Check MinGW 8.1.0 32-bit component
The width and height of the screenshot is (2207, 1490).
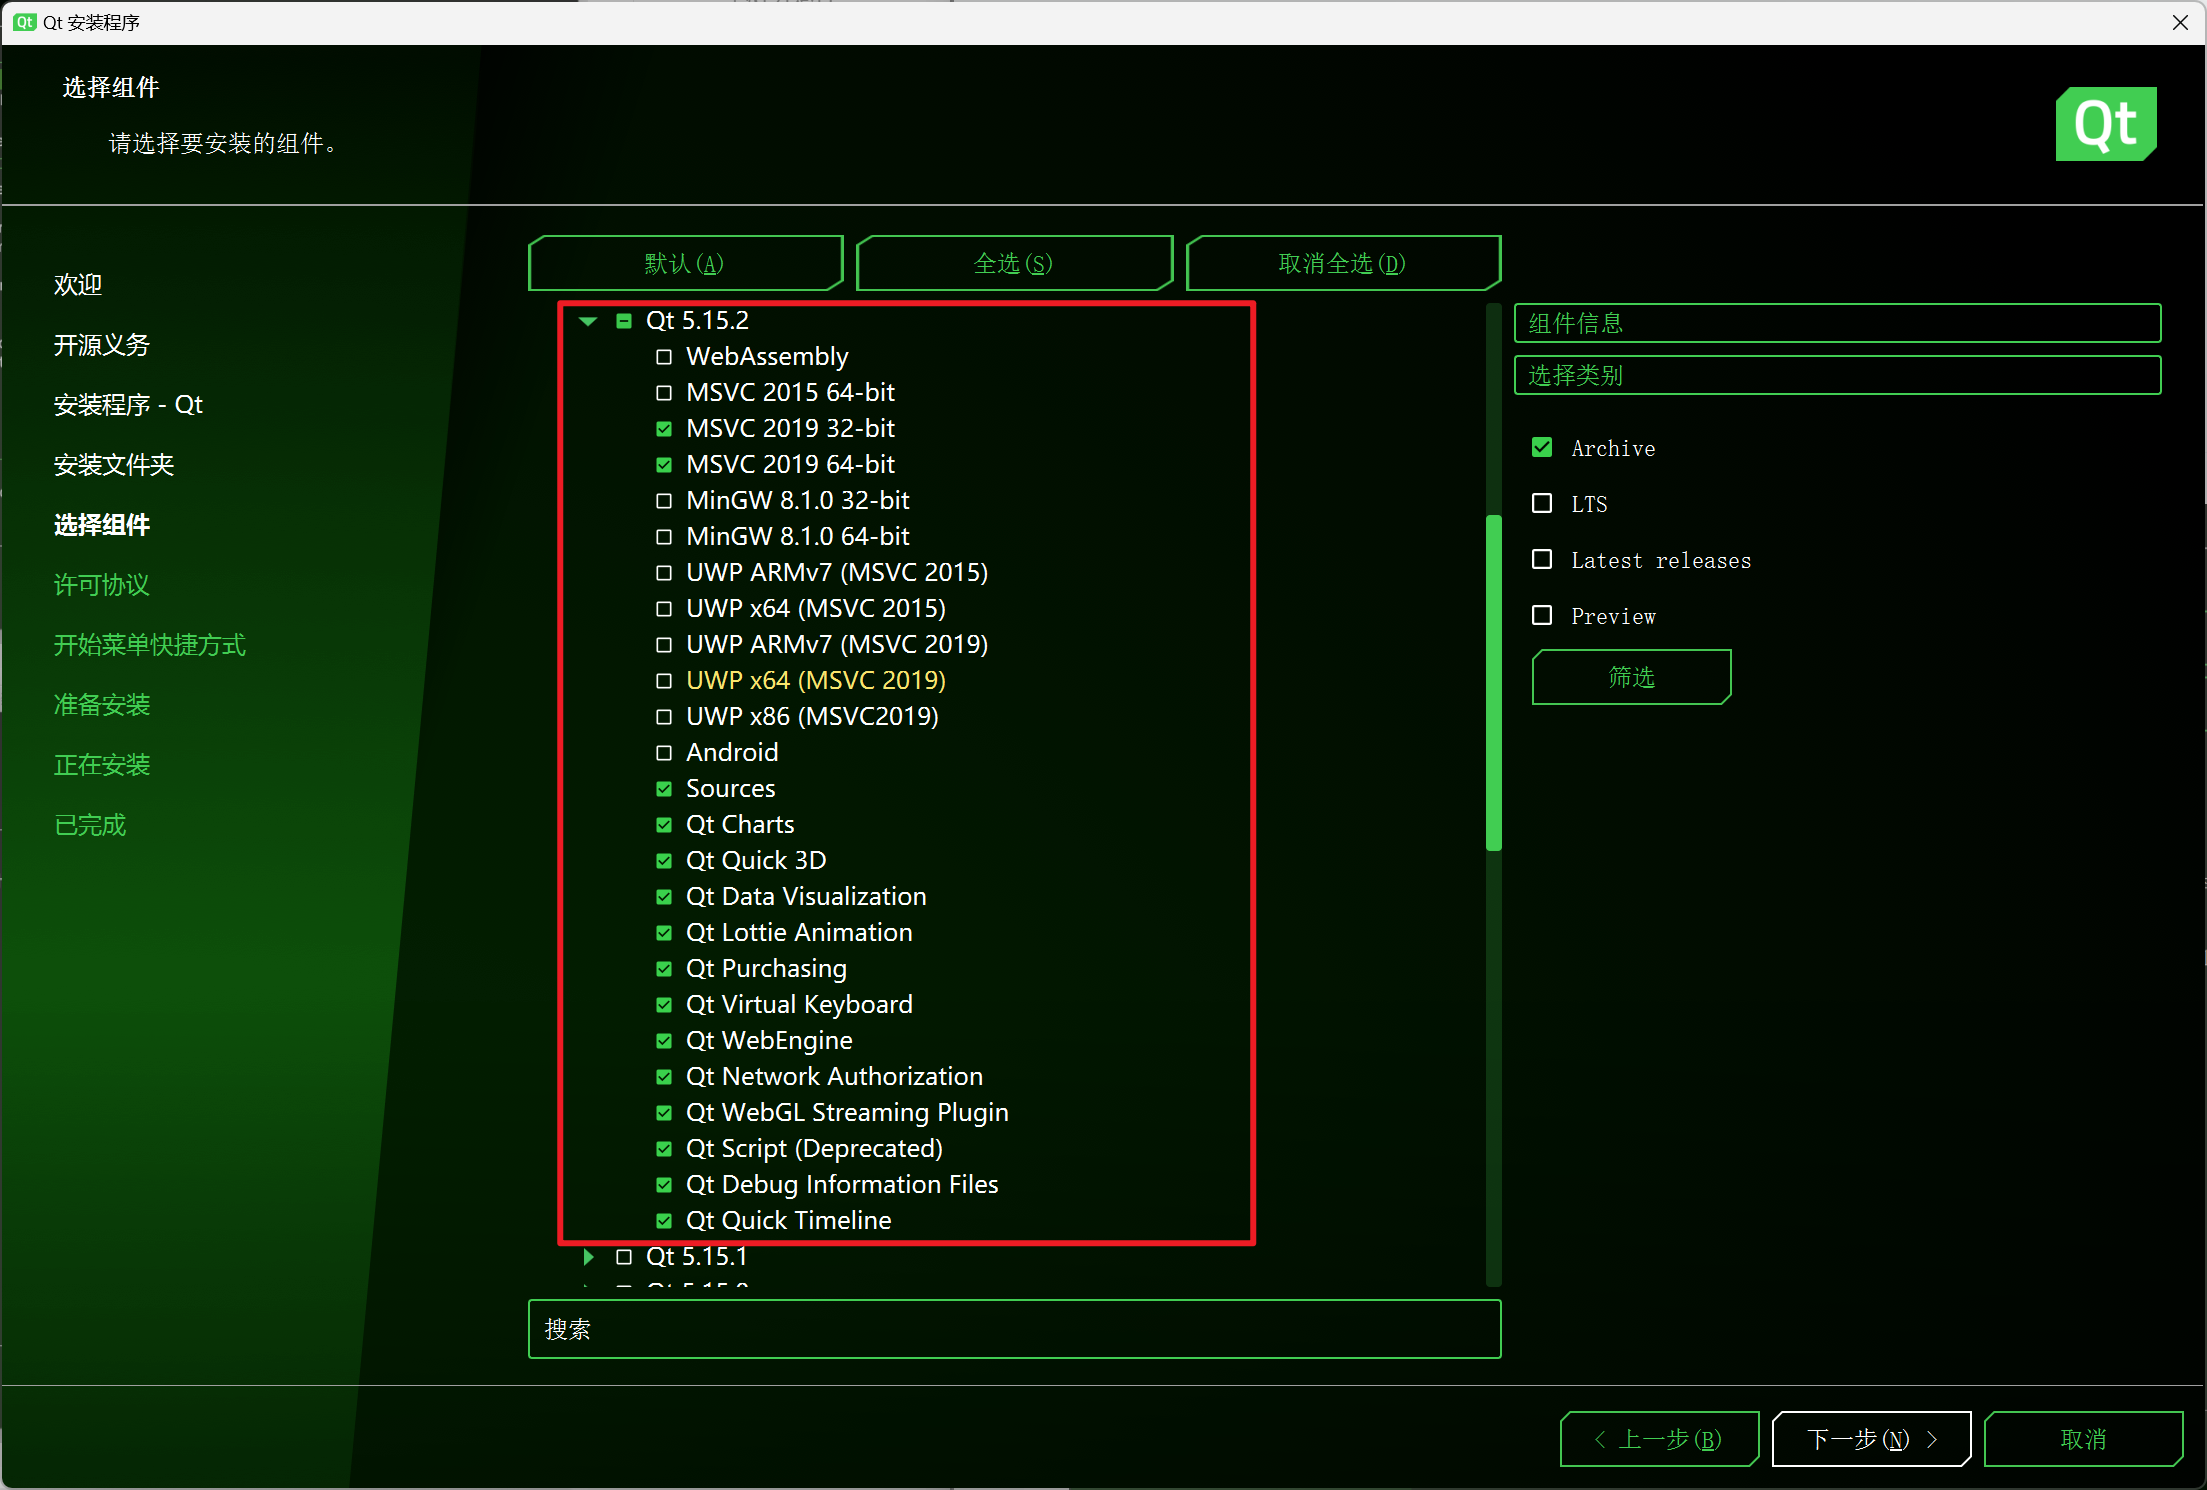(x=664, y=501)
